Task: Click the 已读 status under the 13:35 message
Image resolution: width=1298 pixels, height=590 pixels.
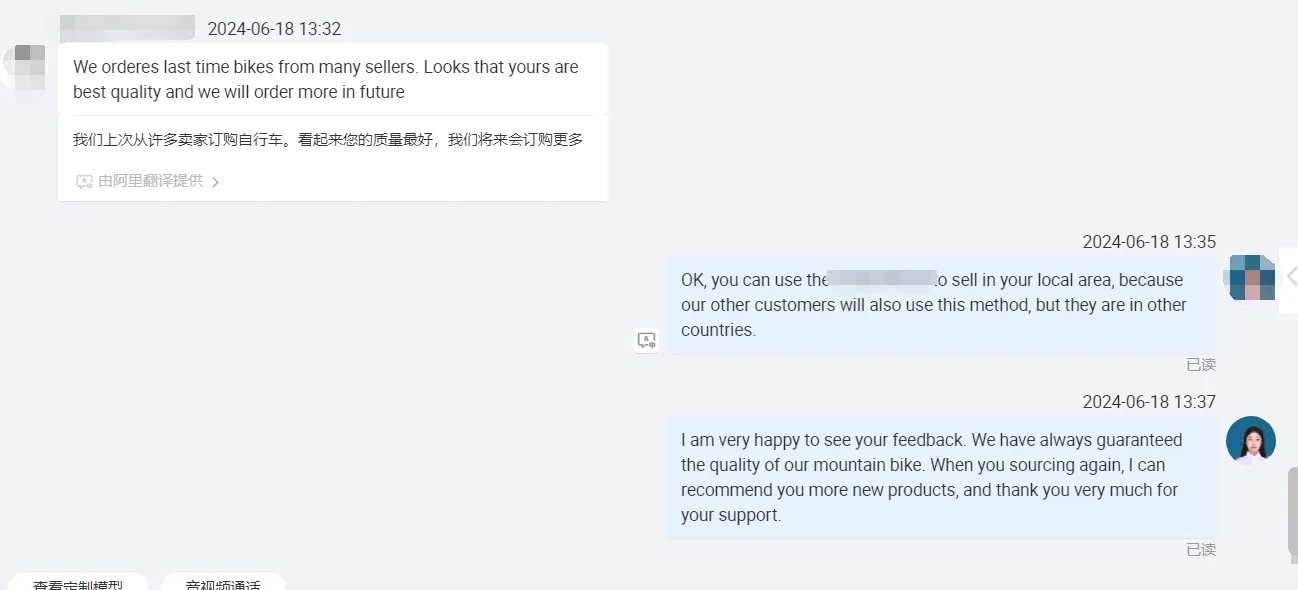Action: click(1200, 365)
